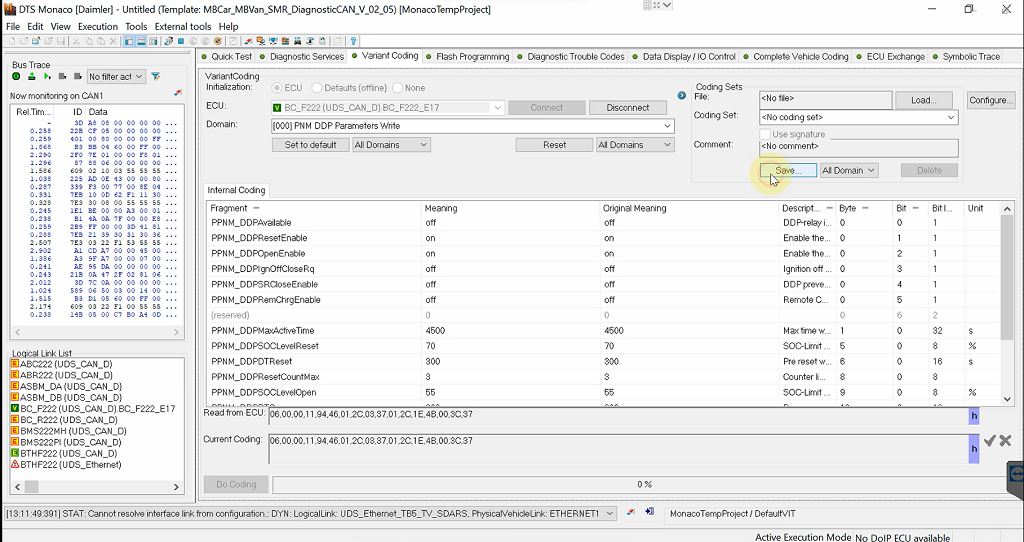Click the checkmark icon beside Current Coding

tap(989, 441)
